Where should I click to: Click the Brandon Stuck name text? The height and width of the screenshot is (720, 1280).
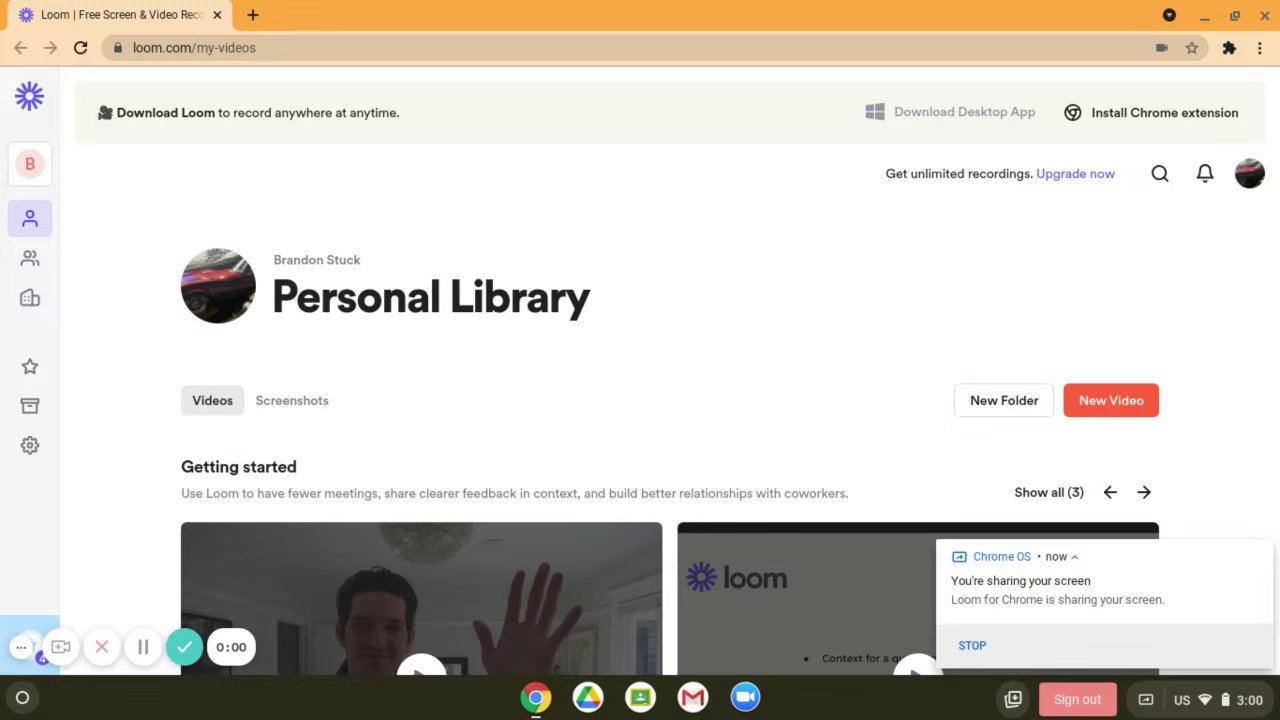click(x=317, y=260)
